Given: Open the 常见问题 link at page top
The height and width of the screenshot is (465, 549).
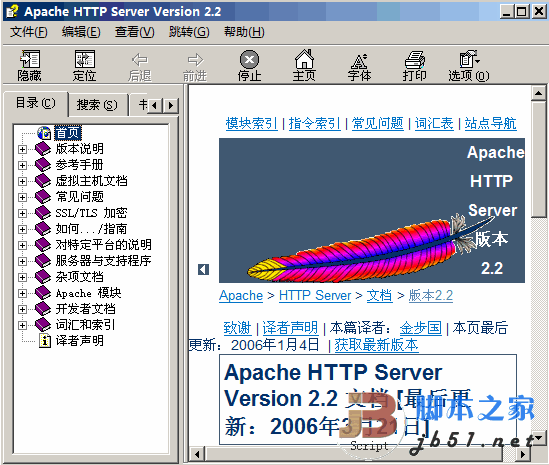Looking at the screenshot, I should [x=377, y=124].
